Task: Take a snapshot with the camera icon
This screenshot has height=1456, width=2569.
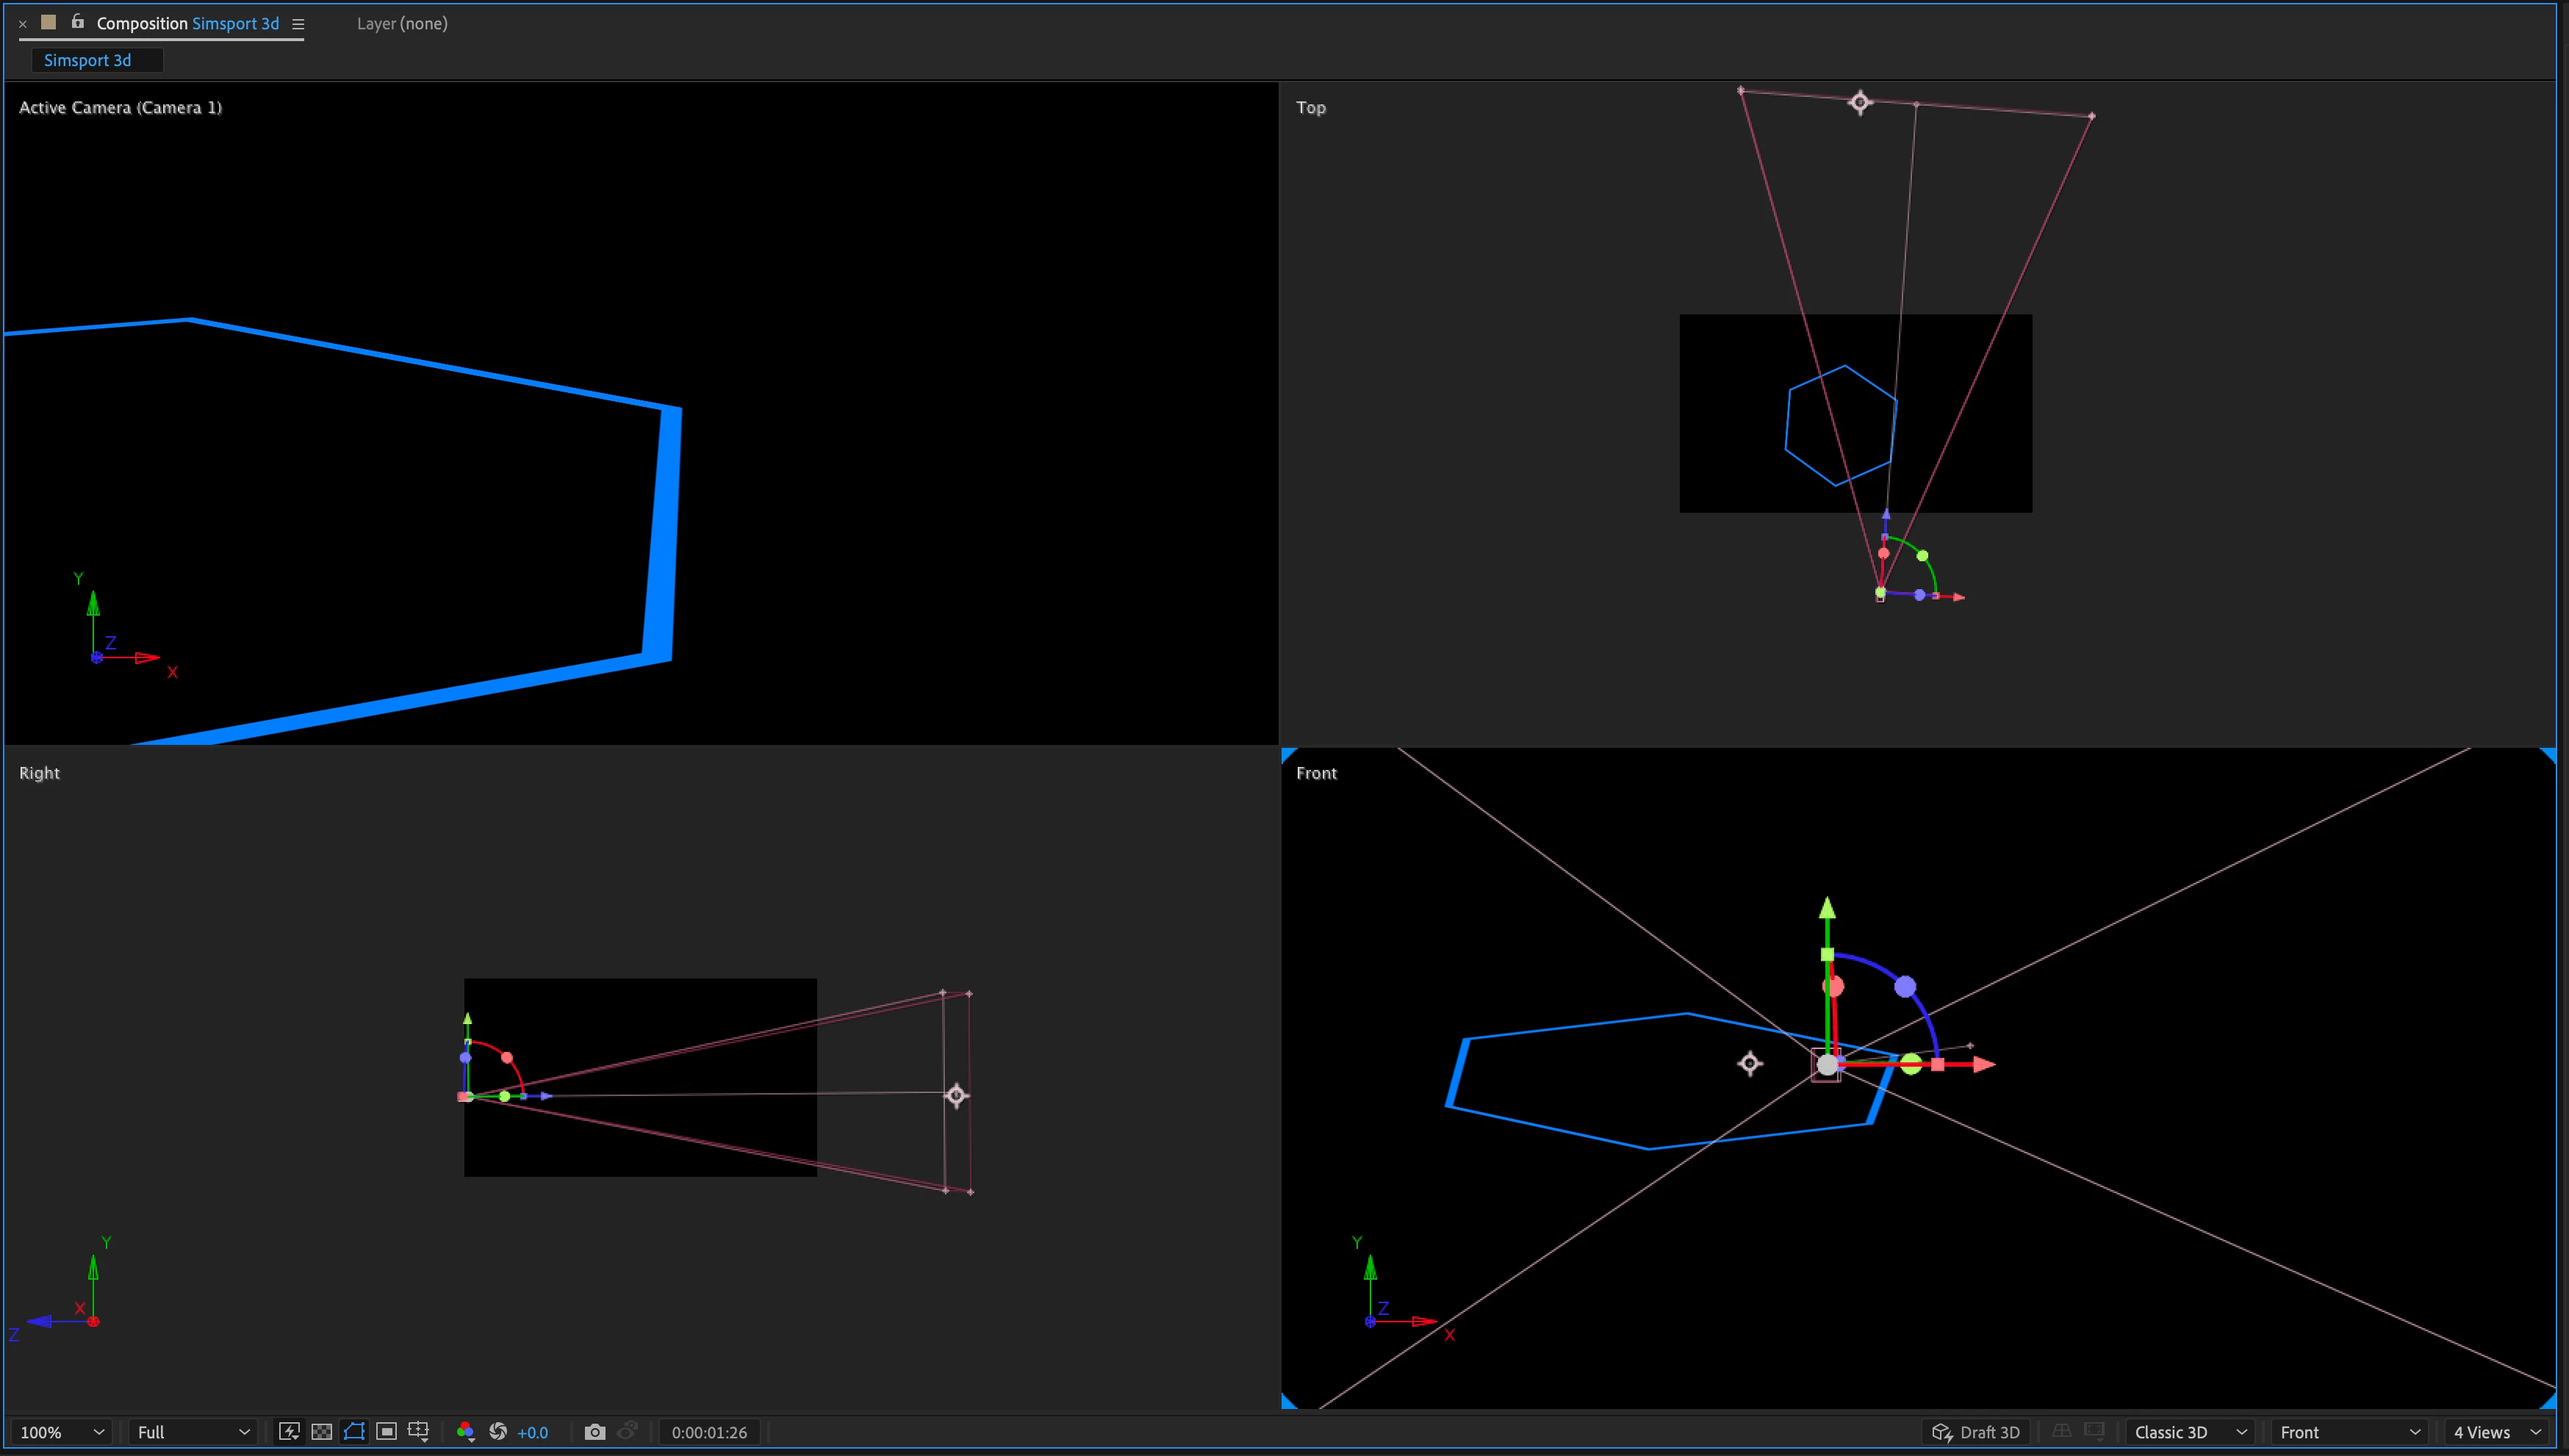Action: point(595,1432)
